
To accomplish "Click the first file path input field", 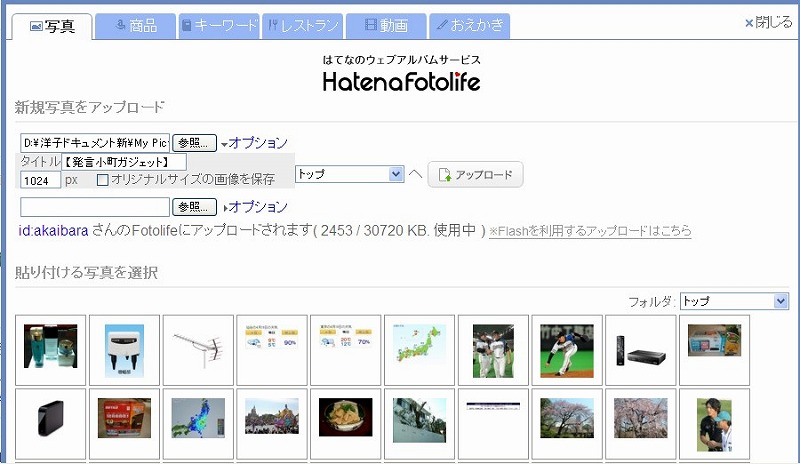I will pyautogui.click(x=95, y=143).
